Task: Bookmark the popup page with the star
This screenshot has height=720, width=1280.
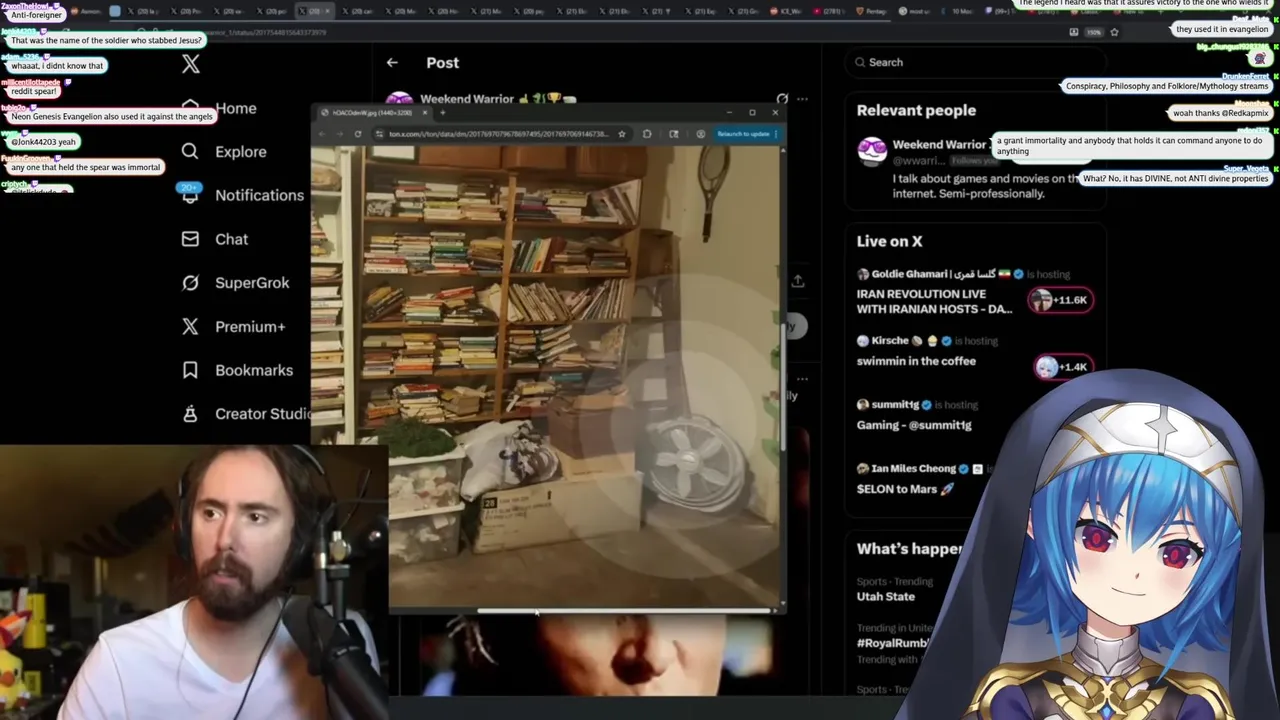Action: (621, 134)
